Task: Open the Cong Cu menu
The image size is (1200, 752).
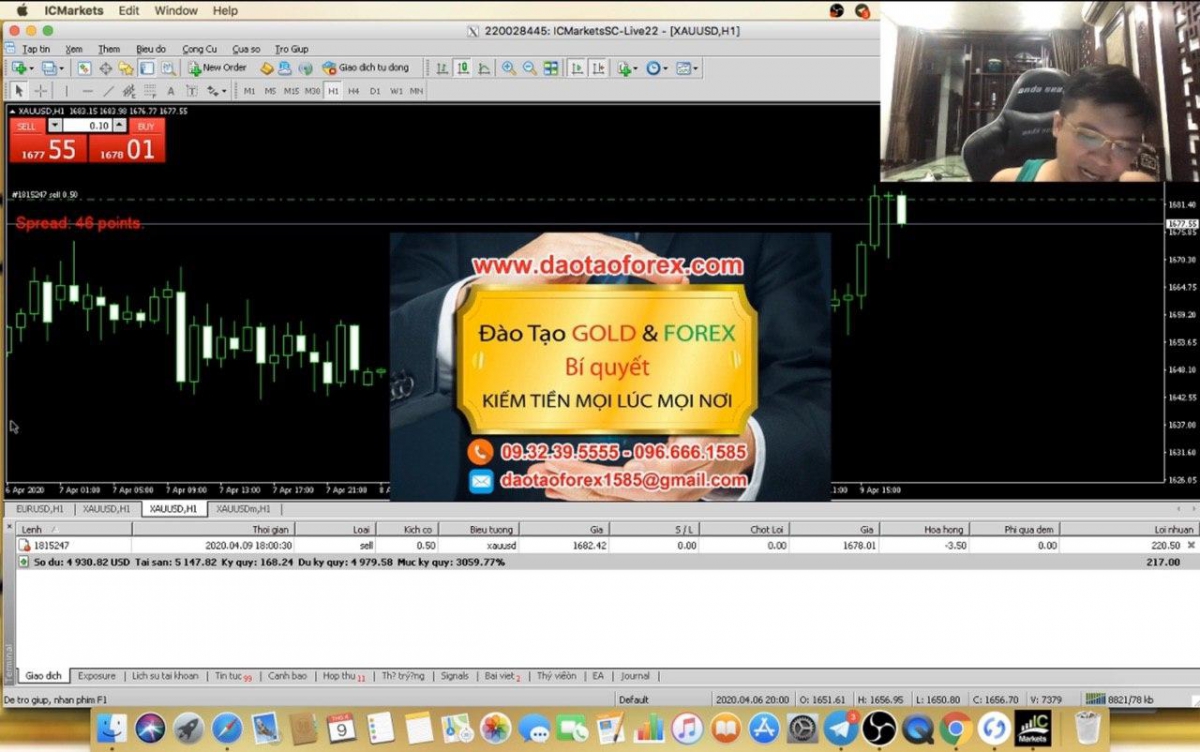Action: [x=200, y=48]
